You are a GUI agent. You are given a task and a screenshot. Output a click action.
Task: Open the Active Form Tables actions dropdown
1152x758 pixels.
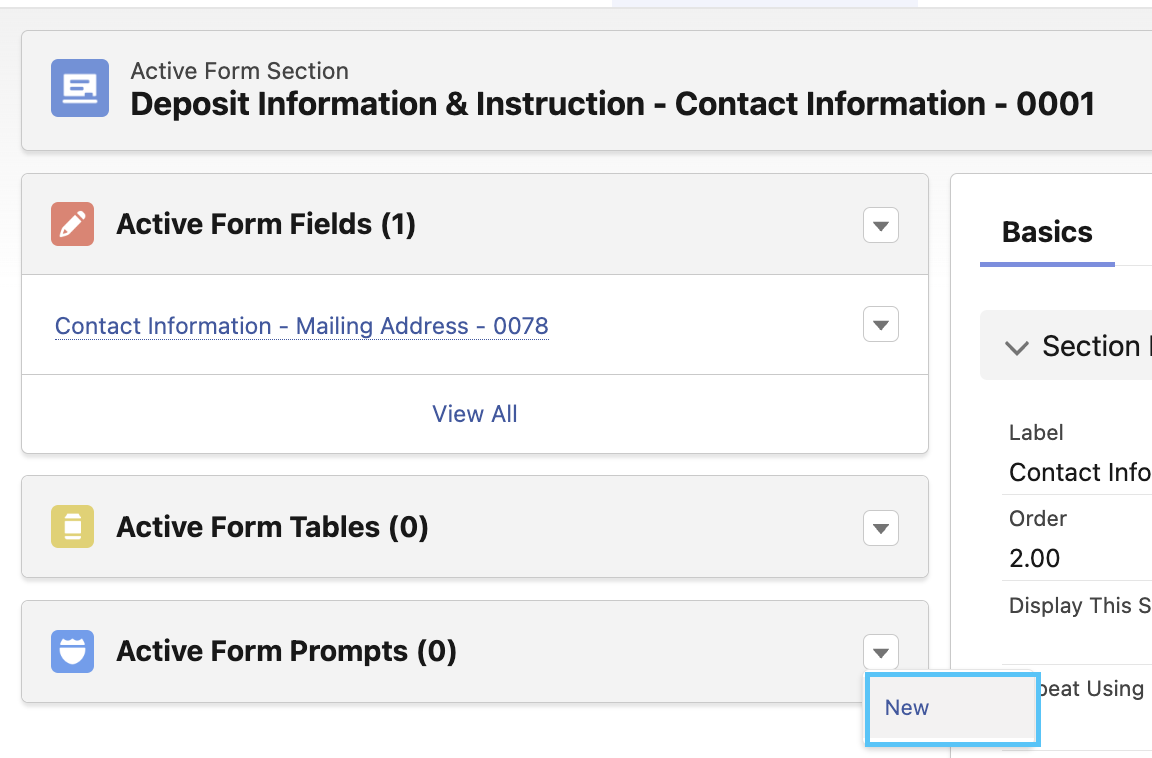coord(880,528)
